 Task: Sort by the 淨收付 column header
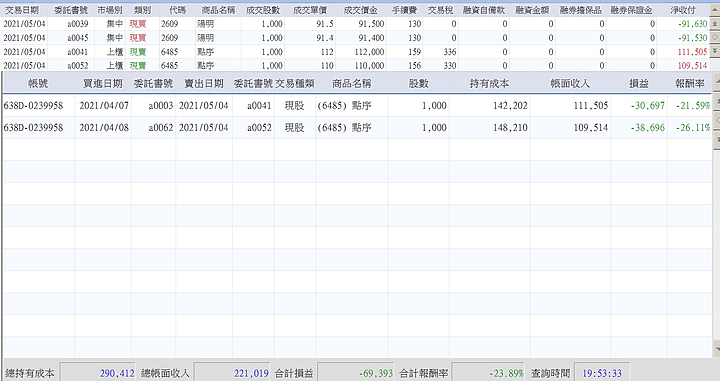pyautogui.click(x=683, y=10)
